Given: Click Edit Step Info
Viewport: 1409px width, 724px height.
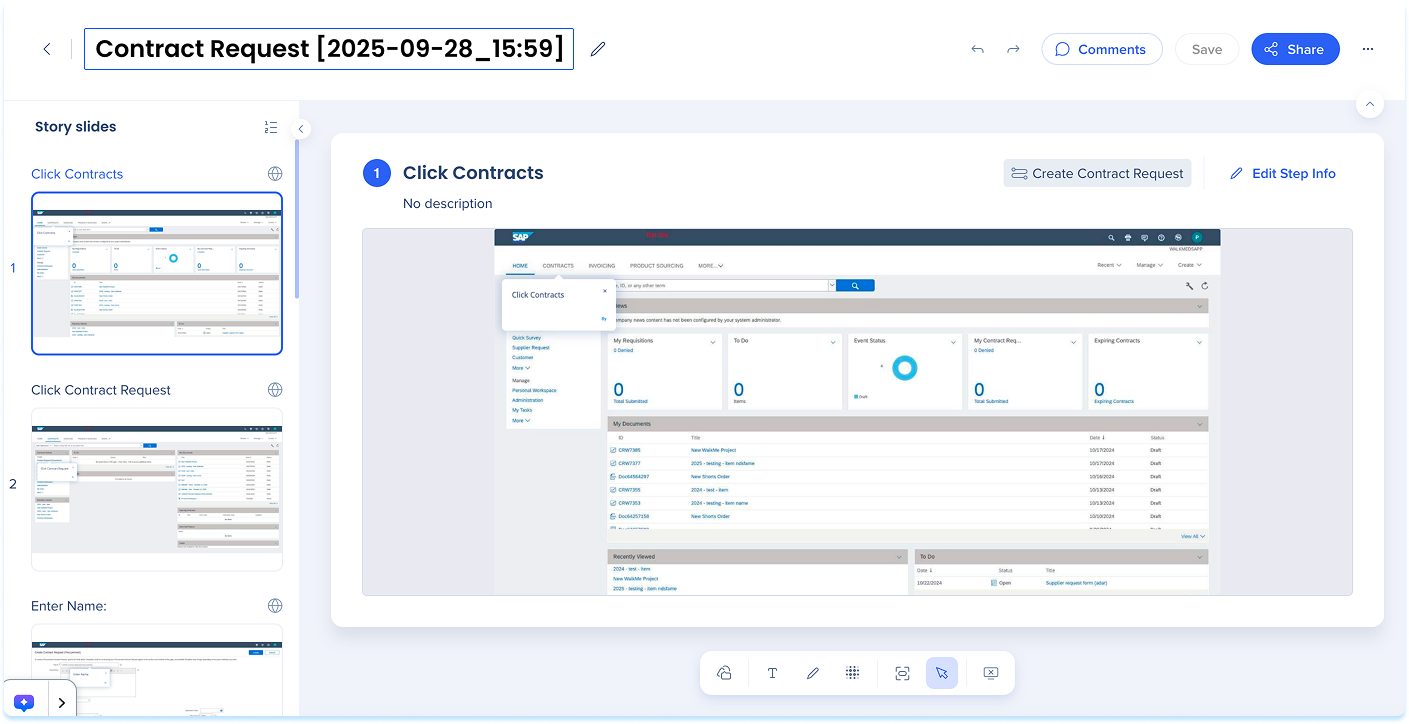Looking at the screenshot, I should tap(1282, 173).
